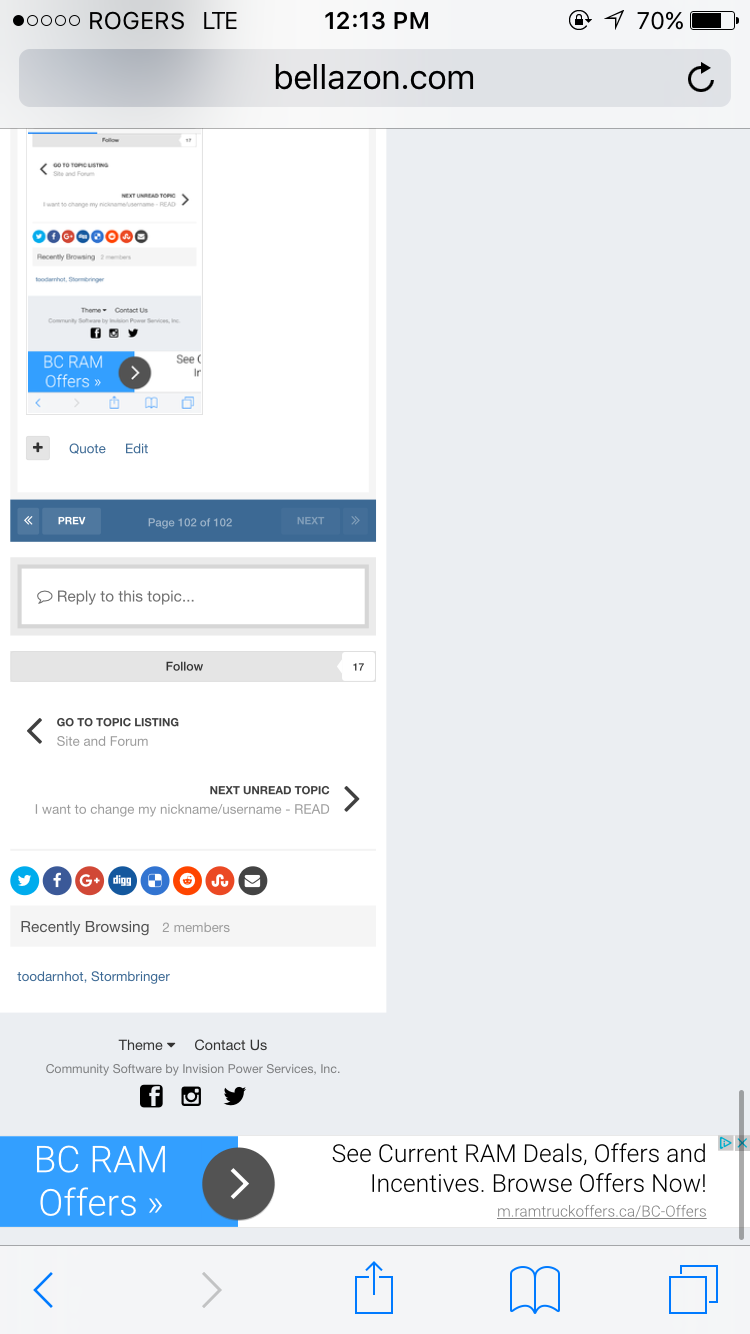Open Safari bookmarks
Viewport: 750px width, 1334px height.
(535, 1290)
